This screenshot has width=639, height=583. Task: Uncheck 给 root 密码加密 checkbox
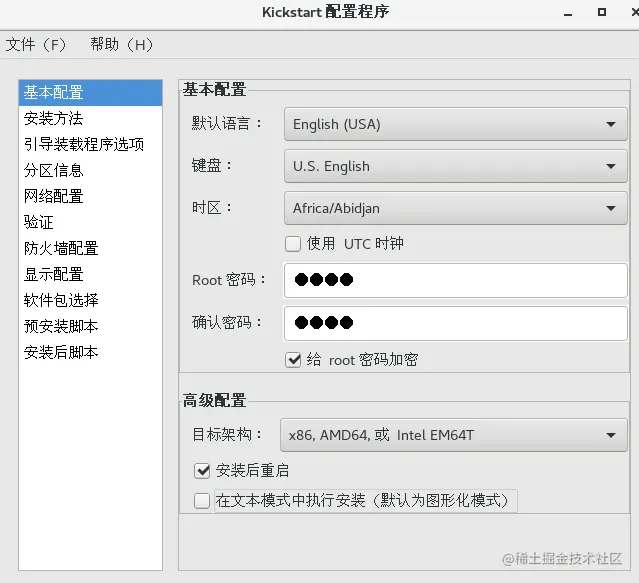coord(293,360)
